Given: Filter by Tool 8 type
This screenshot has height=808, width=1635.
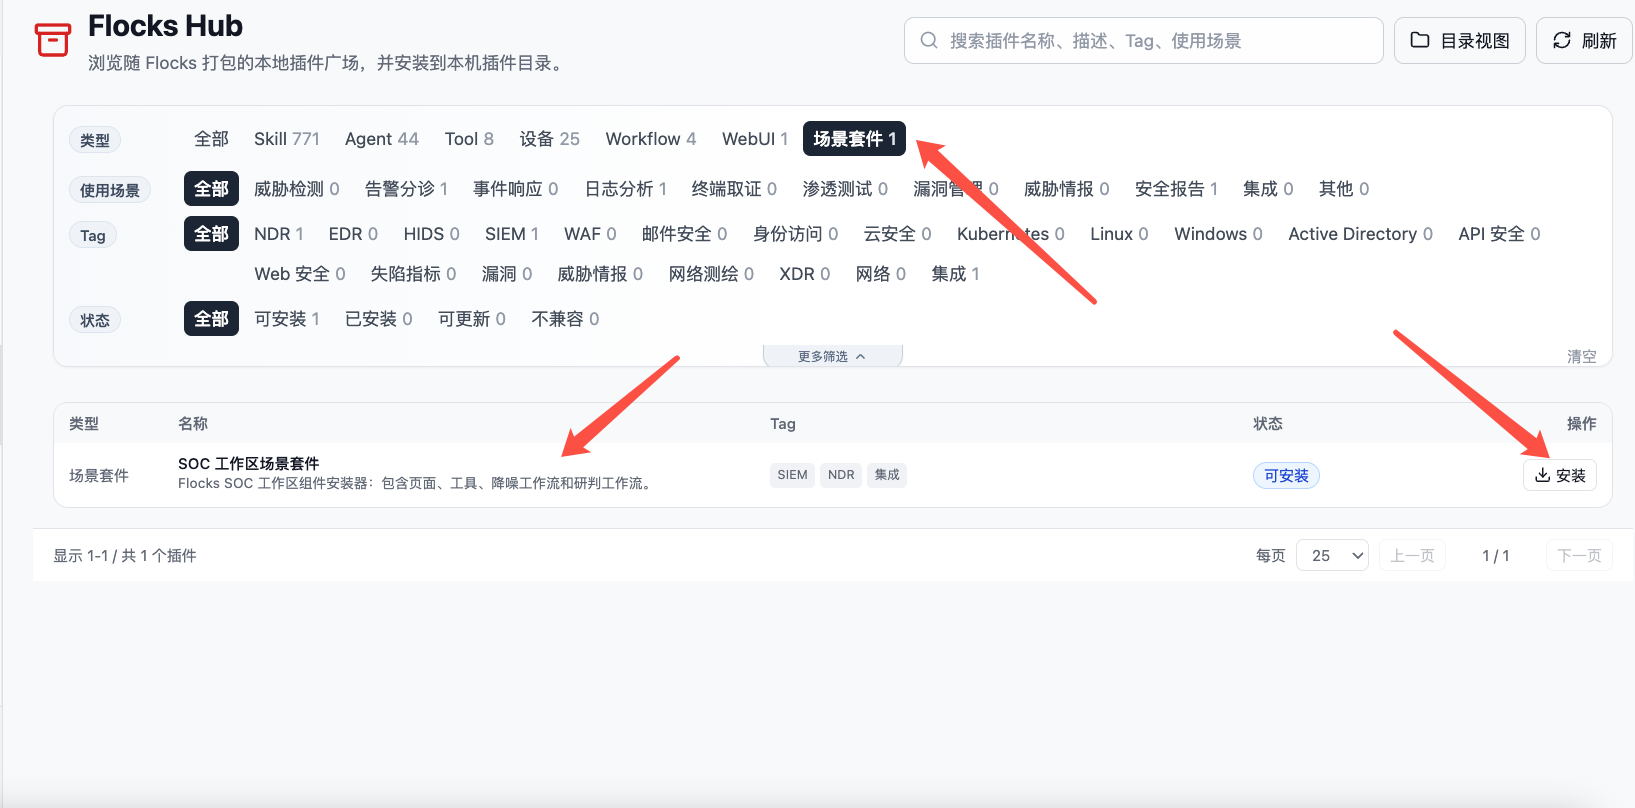Looking at the screenshot, I should click(x=469, y=139).
